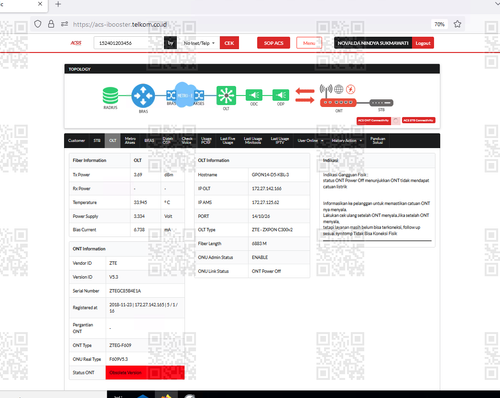Click the black 'by' button

[x=170, y=43]
